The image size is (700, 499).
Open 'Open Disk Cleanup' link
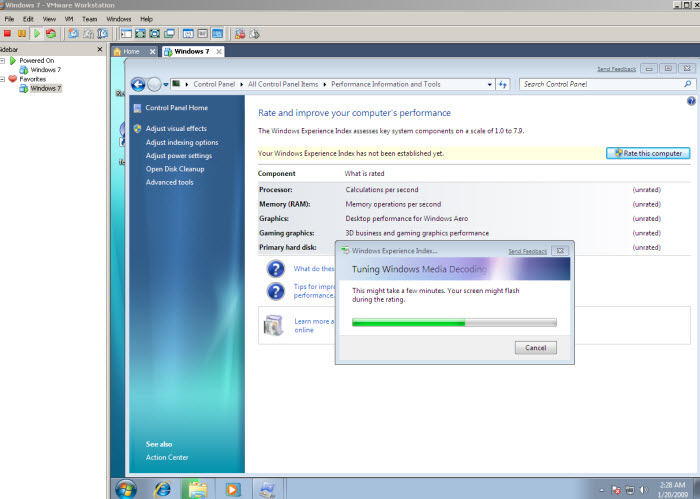(x=175, y=169)
